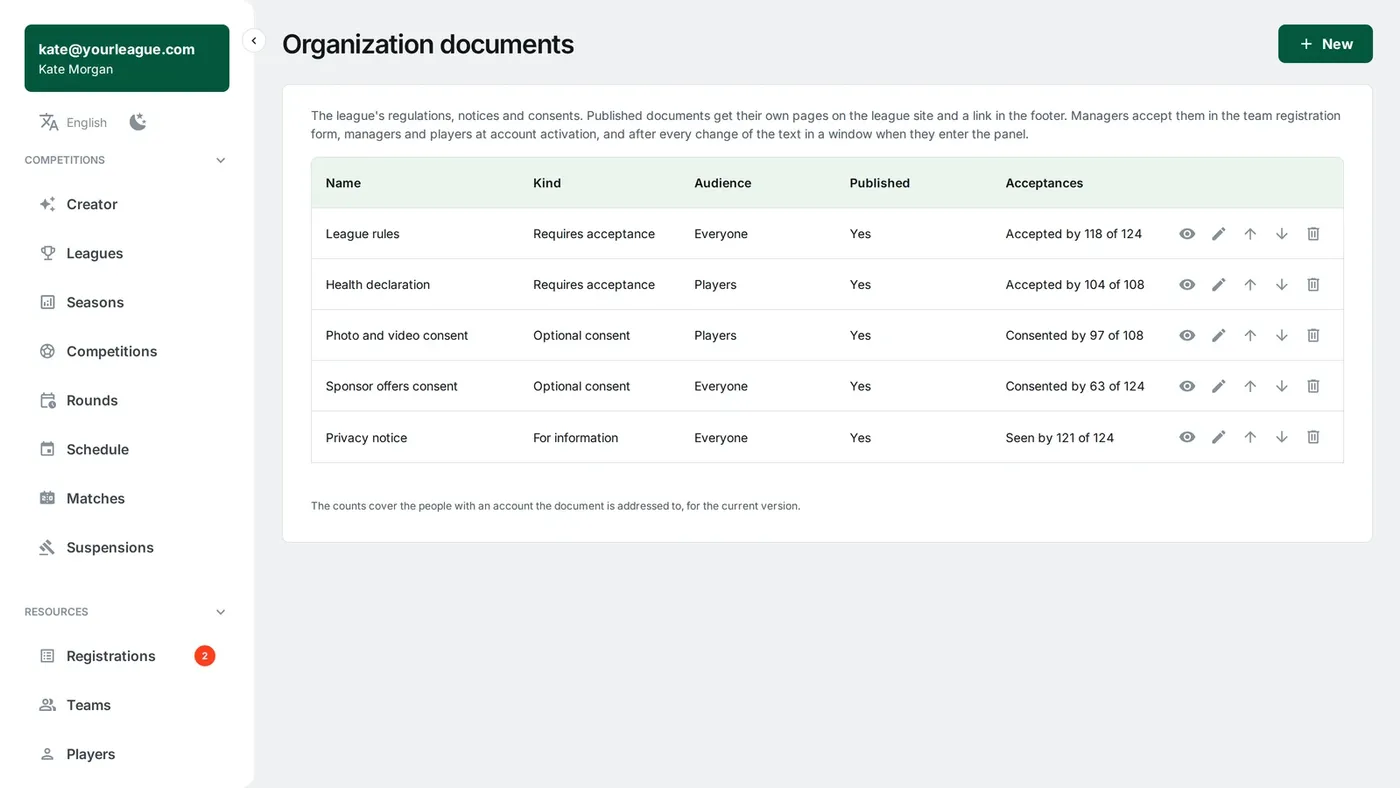Click "Accepted by 118 of 124" cell
Screen dimensions: 1400x788
(x=1074, y=234)
